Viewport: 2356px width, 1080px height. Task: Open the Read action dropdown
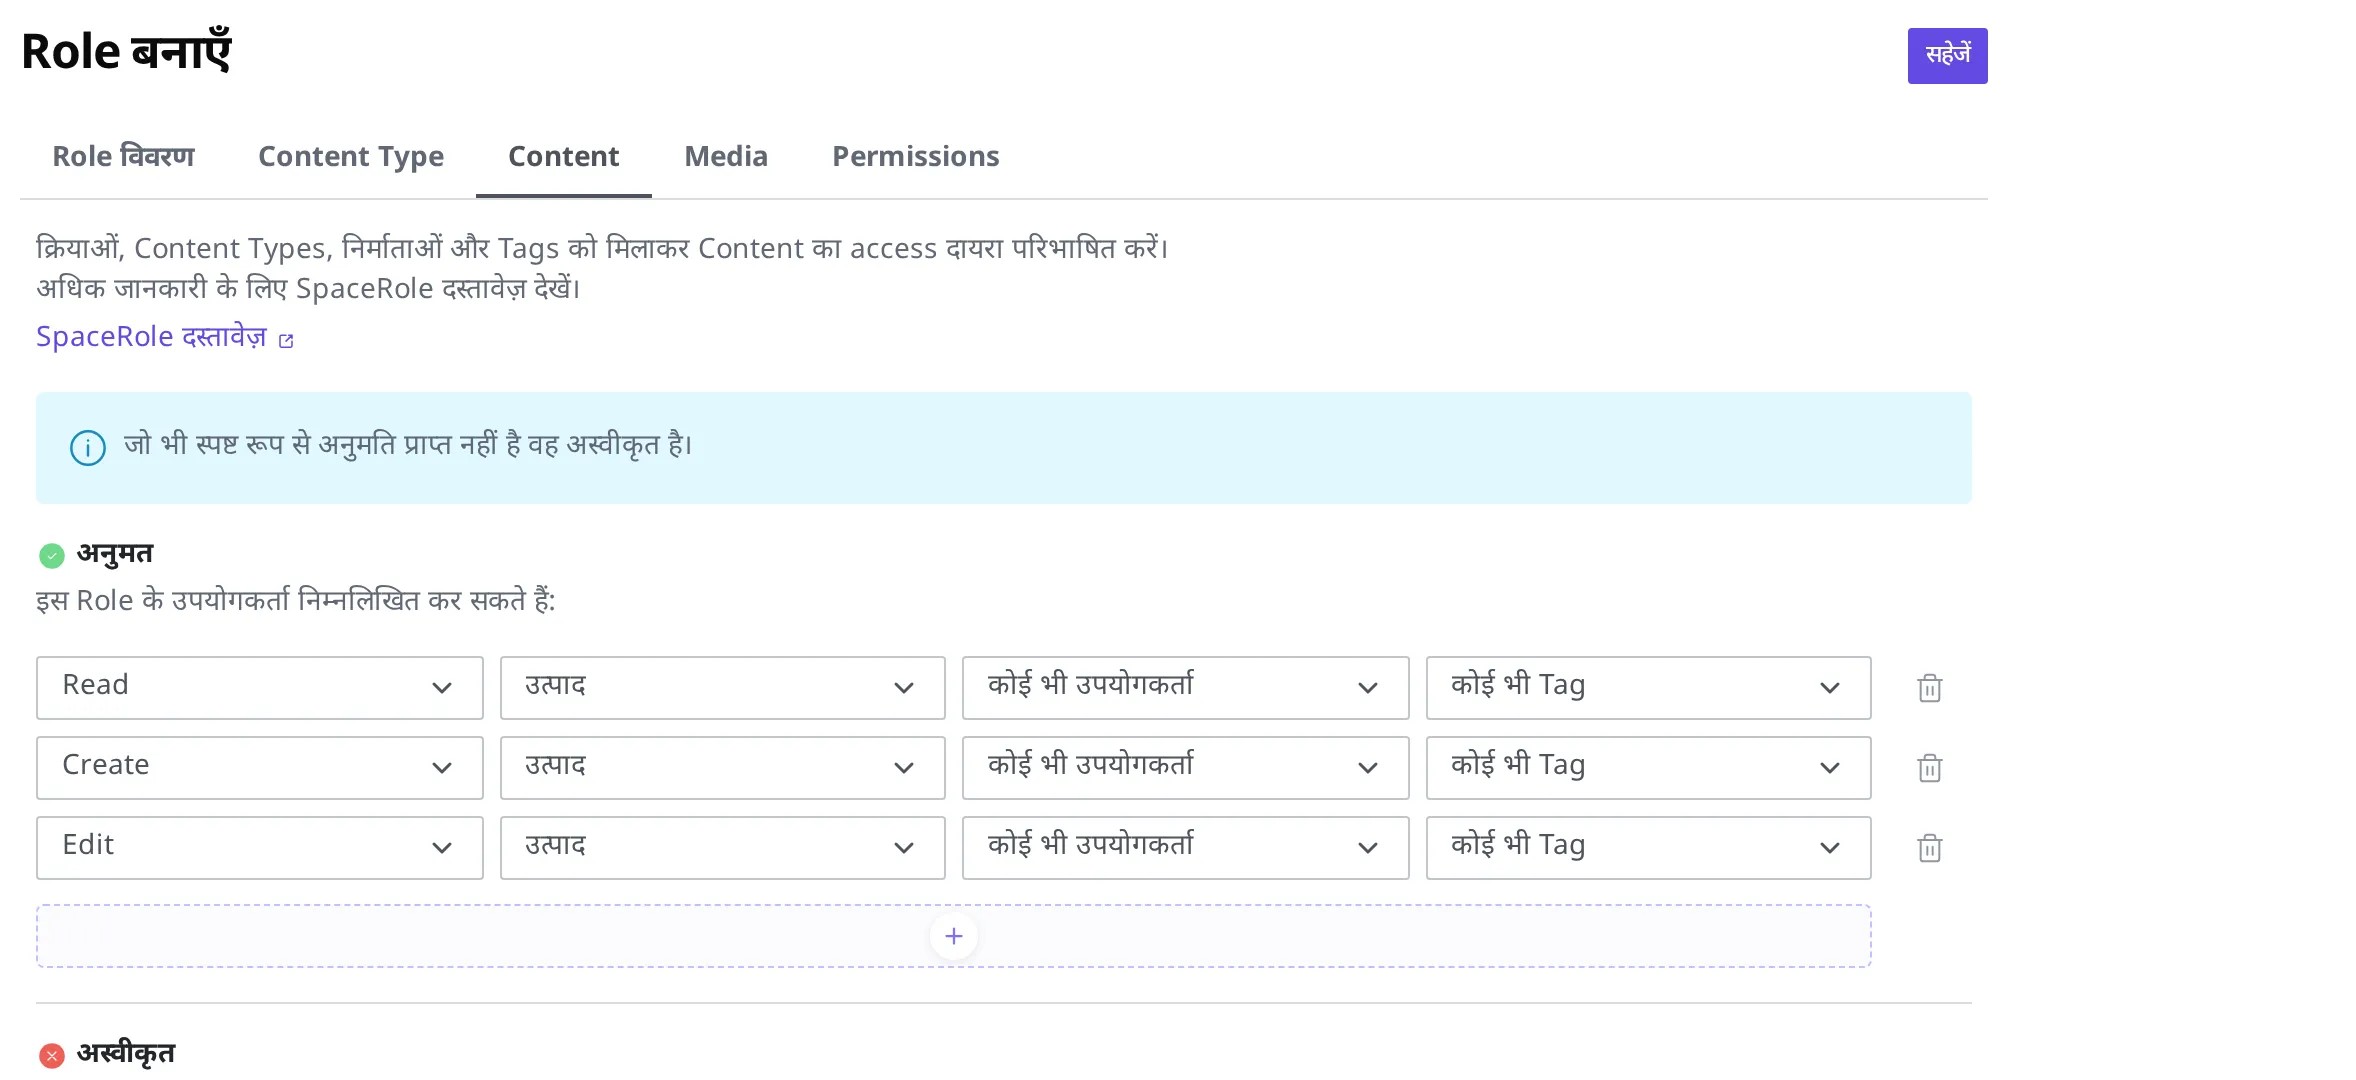260,688
